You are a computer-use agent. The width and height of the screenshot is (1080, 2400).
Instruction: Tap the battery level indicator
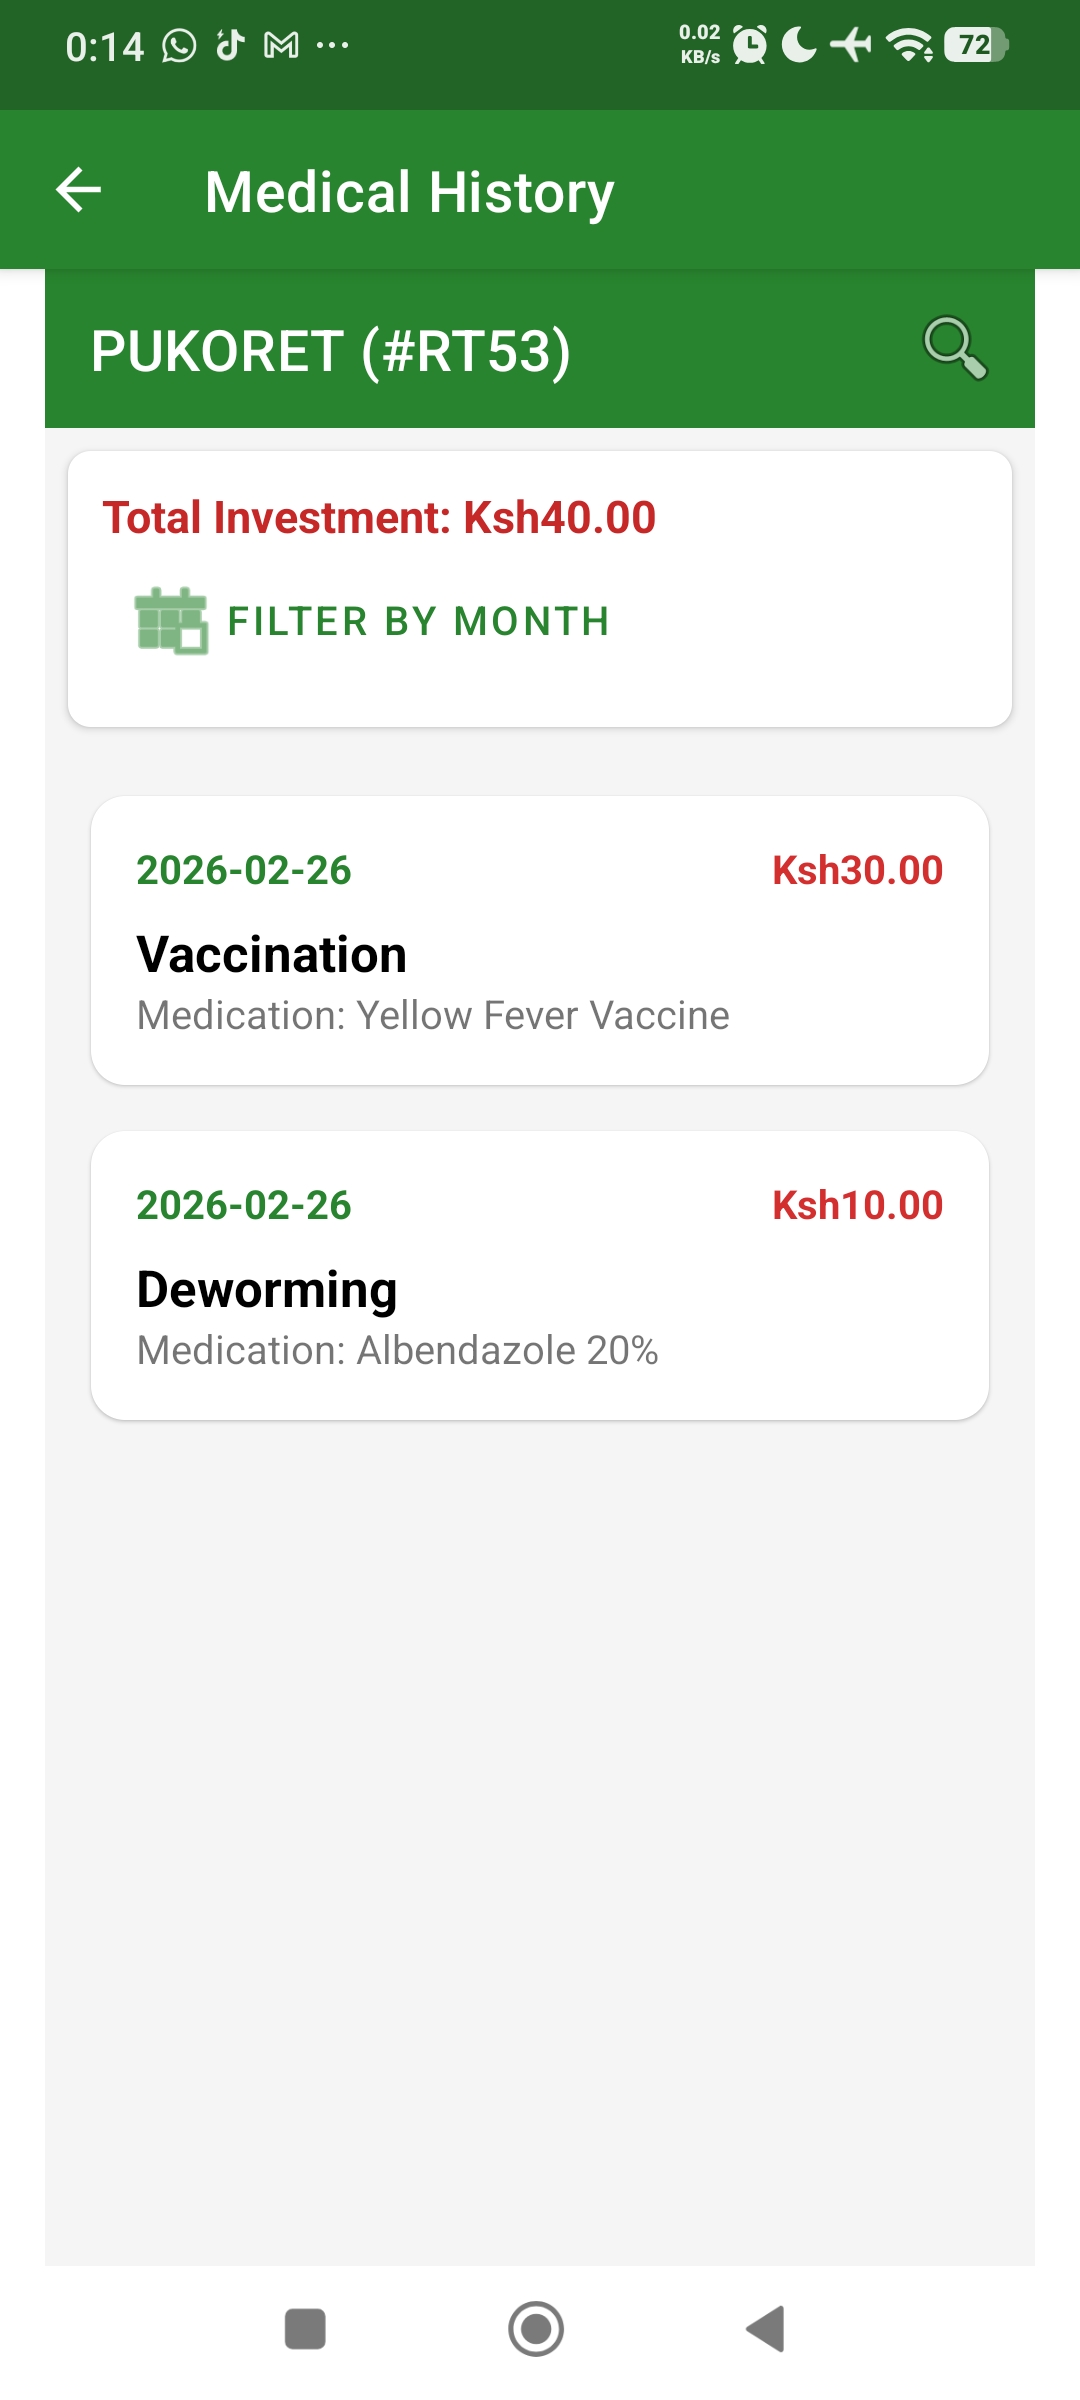coord(975,45)
